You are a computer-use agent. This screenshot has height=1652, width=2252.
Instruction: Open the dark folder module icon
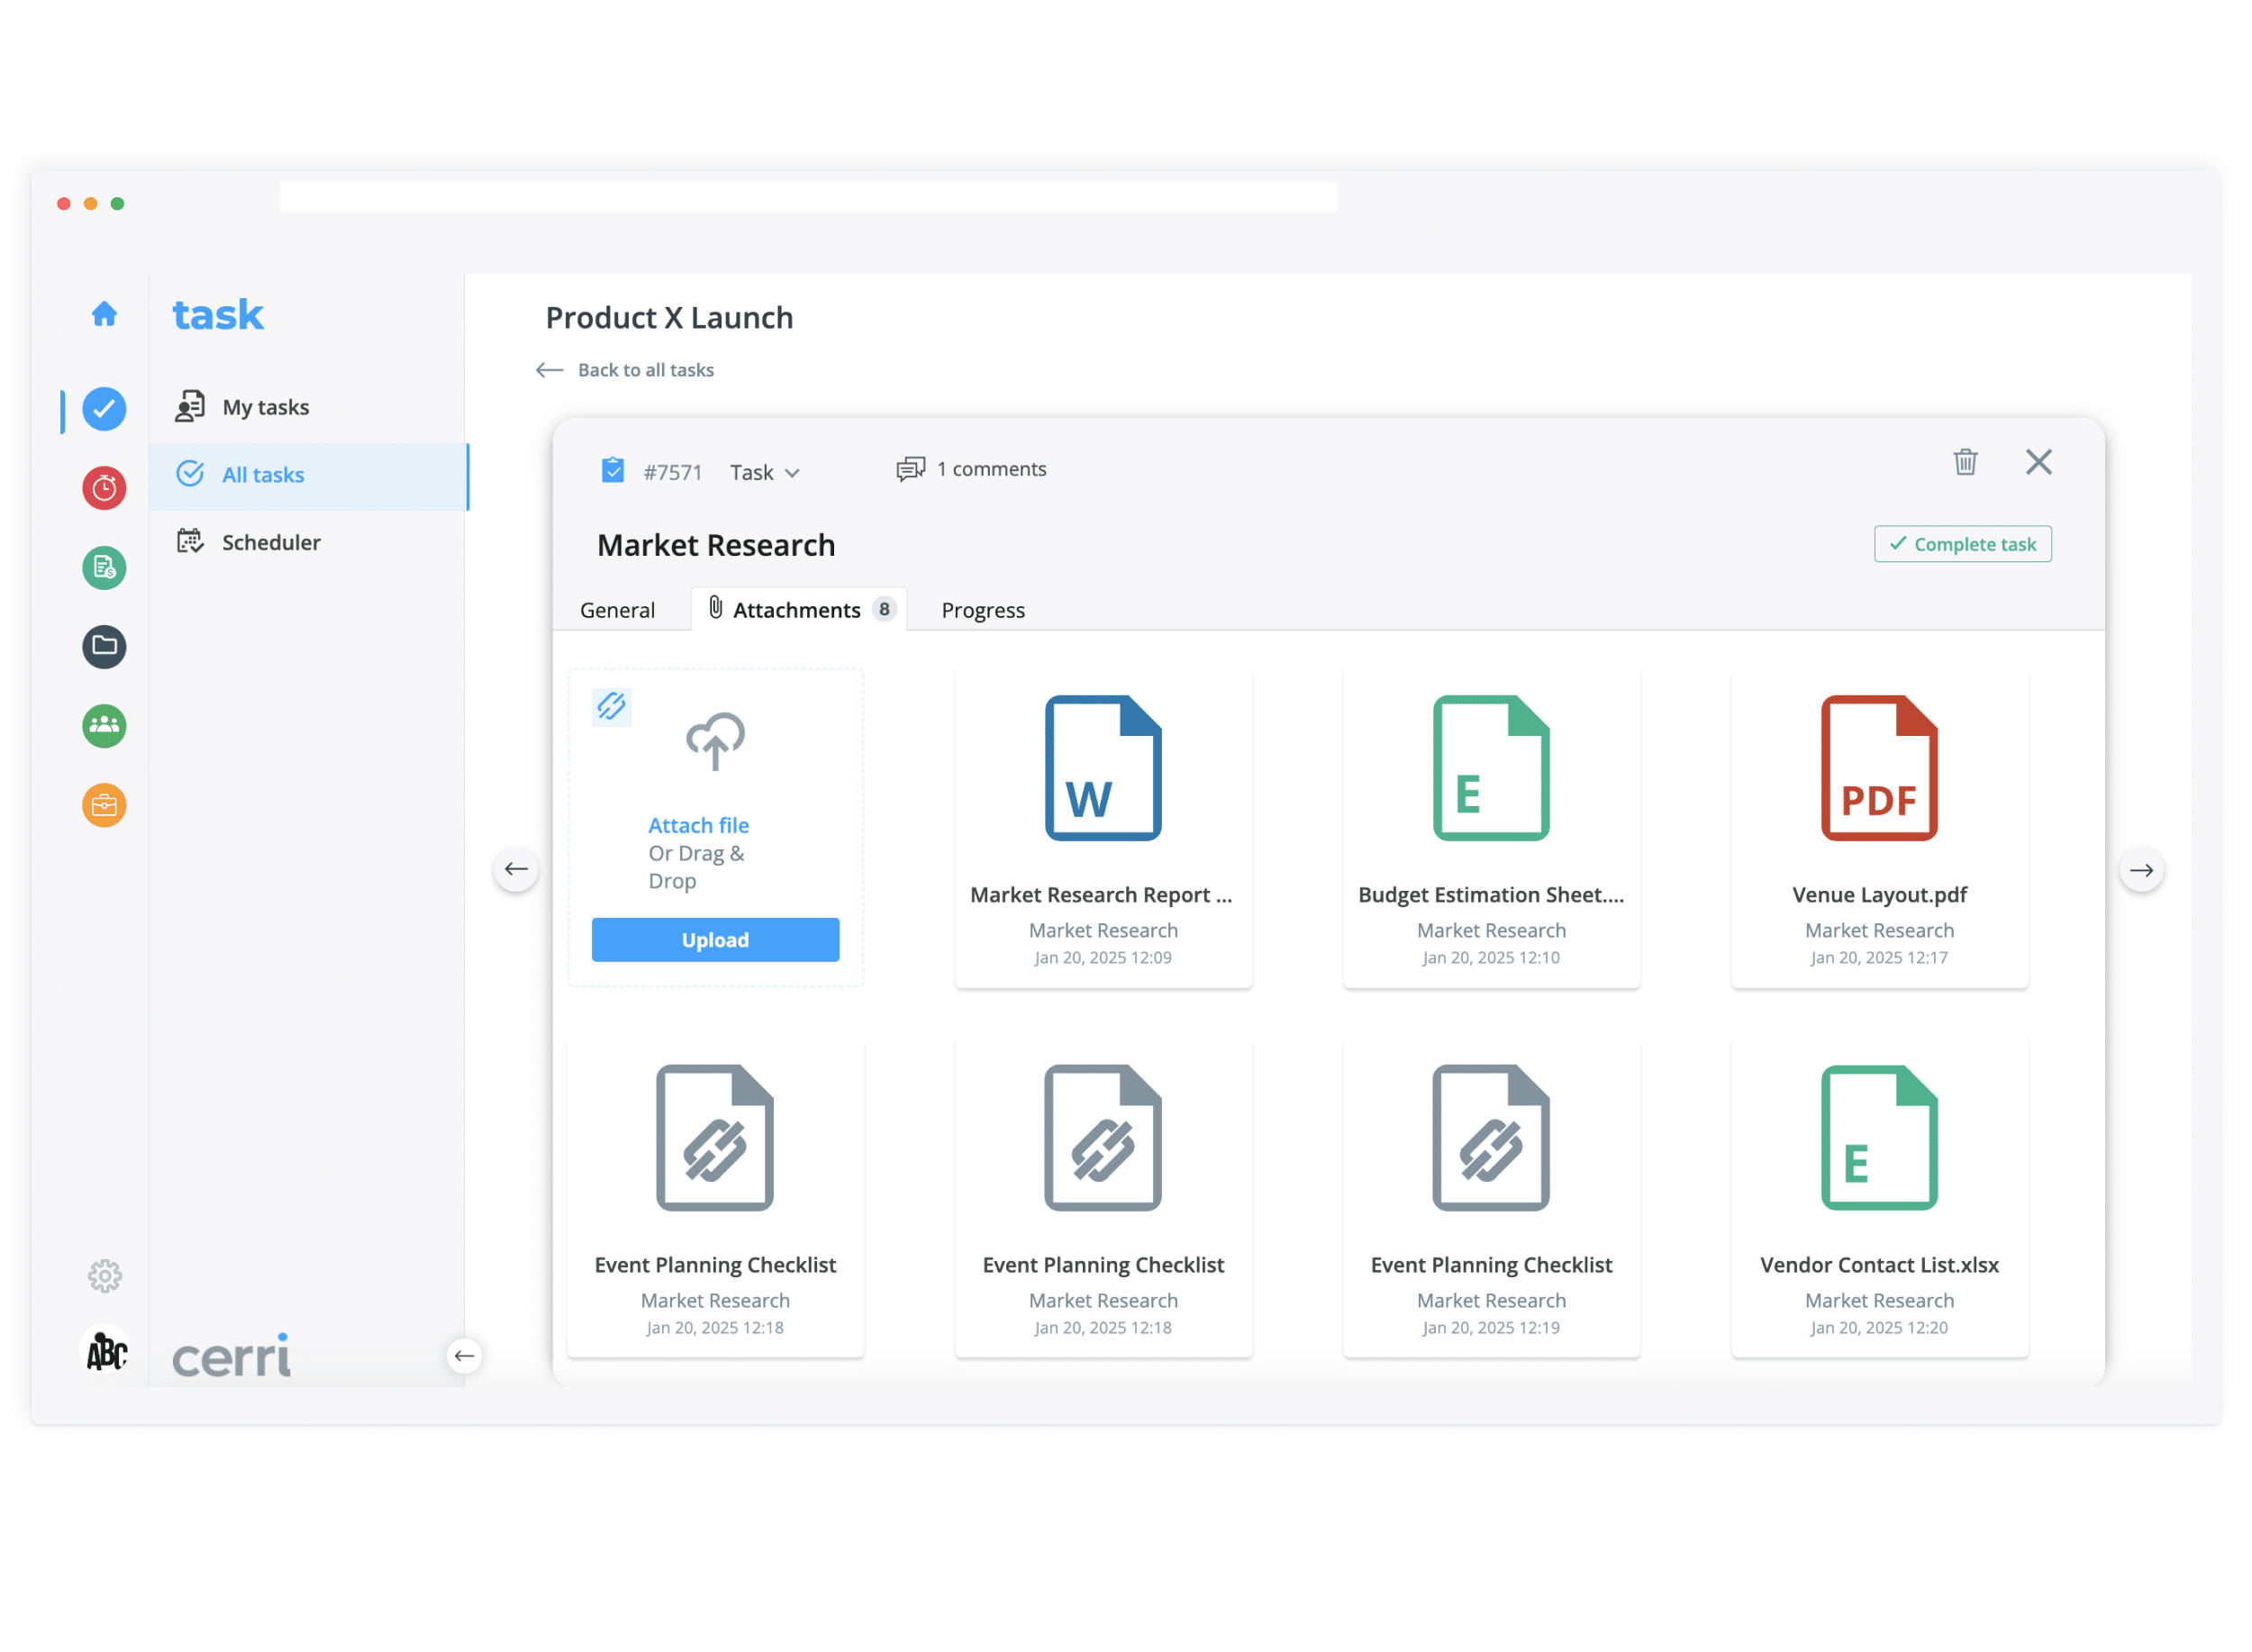point(104,646)
